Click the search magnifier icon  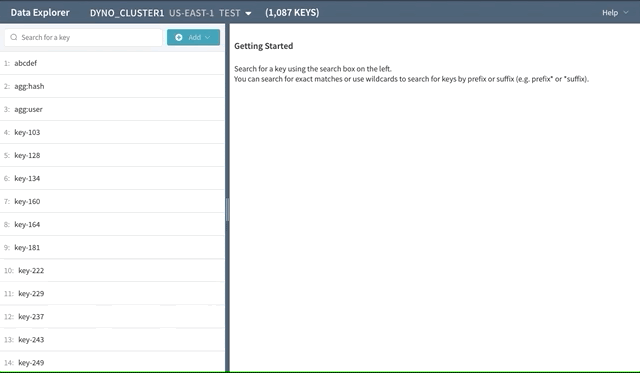[14, 37]
